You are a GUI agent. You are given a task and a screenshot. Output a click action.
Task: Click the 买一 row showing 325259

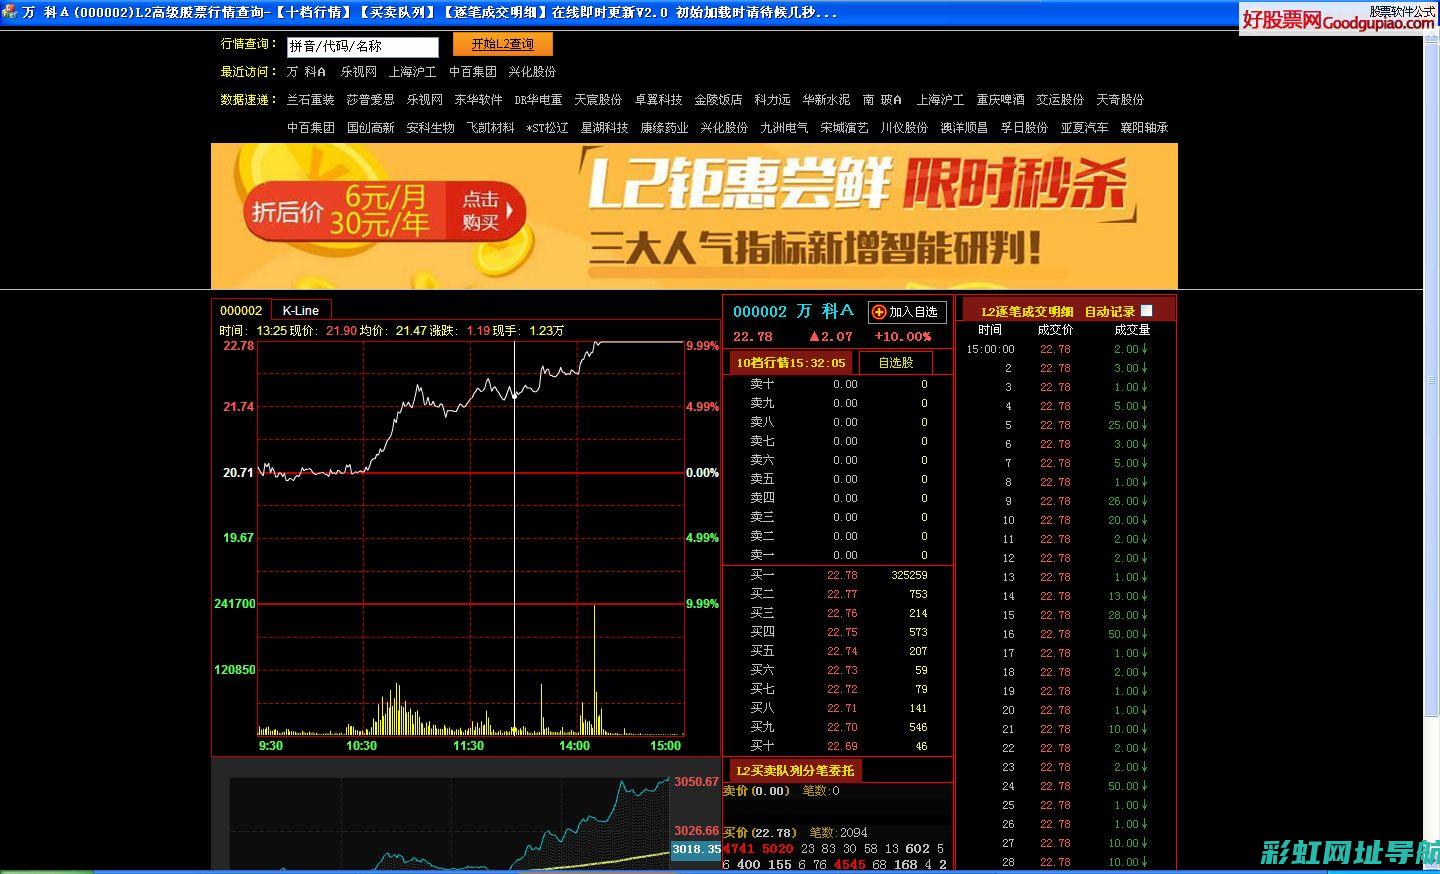838,575
